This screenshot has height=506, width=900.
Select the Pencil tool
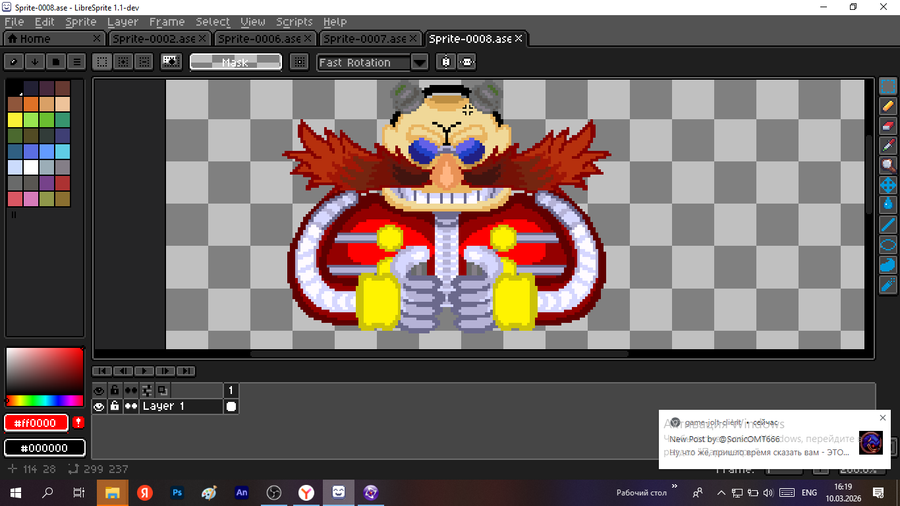[x=887, y=106]
